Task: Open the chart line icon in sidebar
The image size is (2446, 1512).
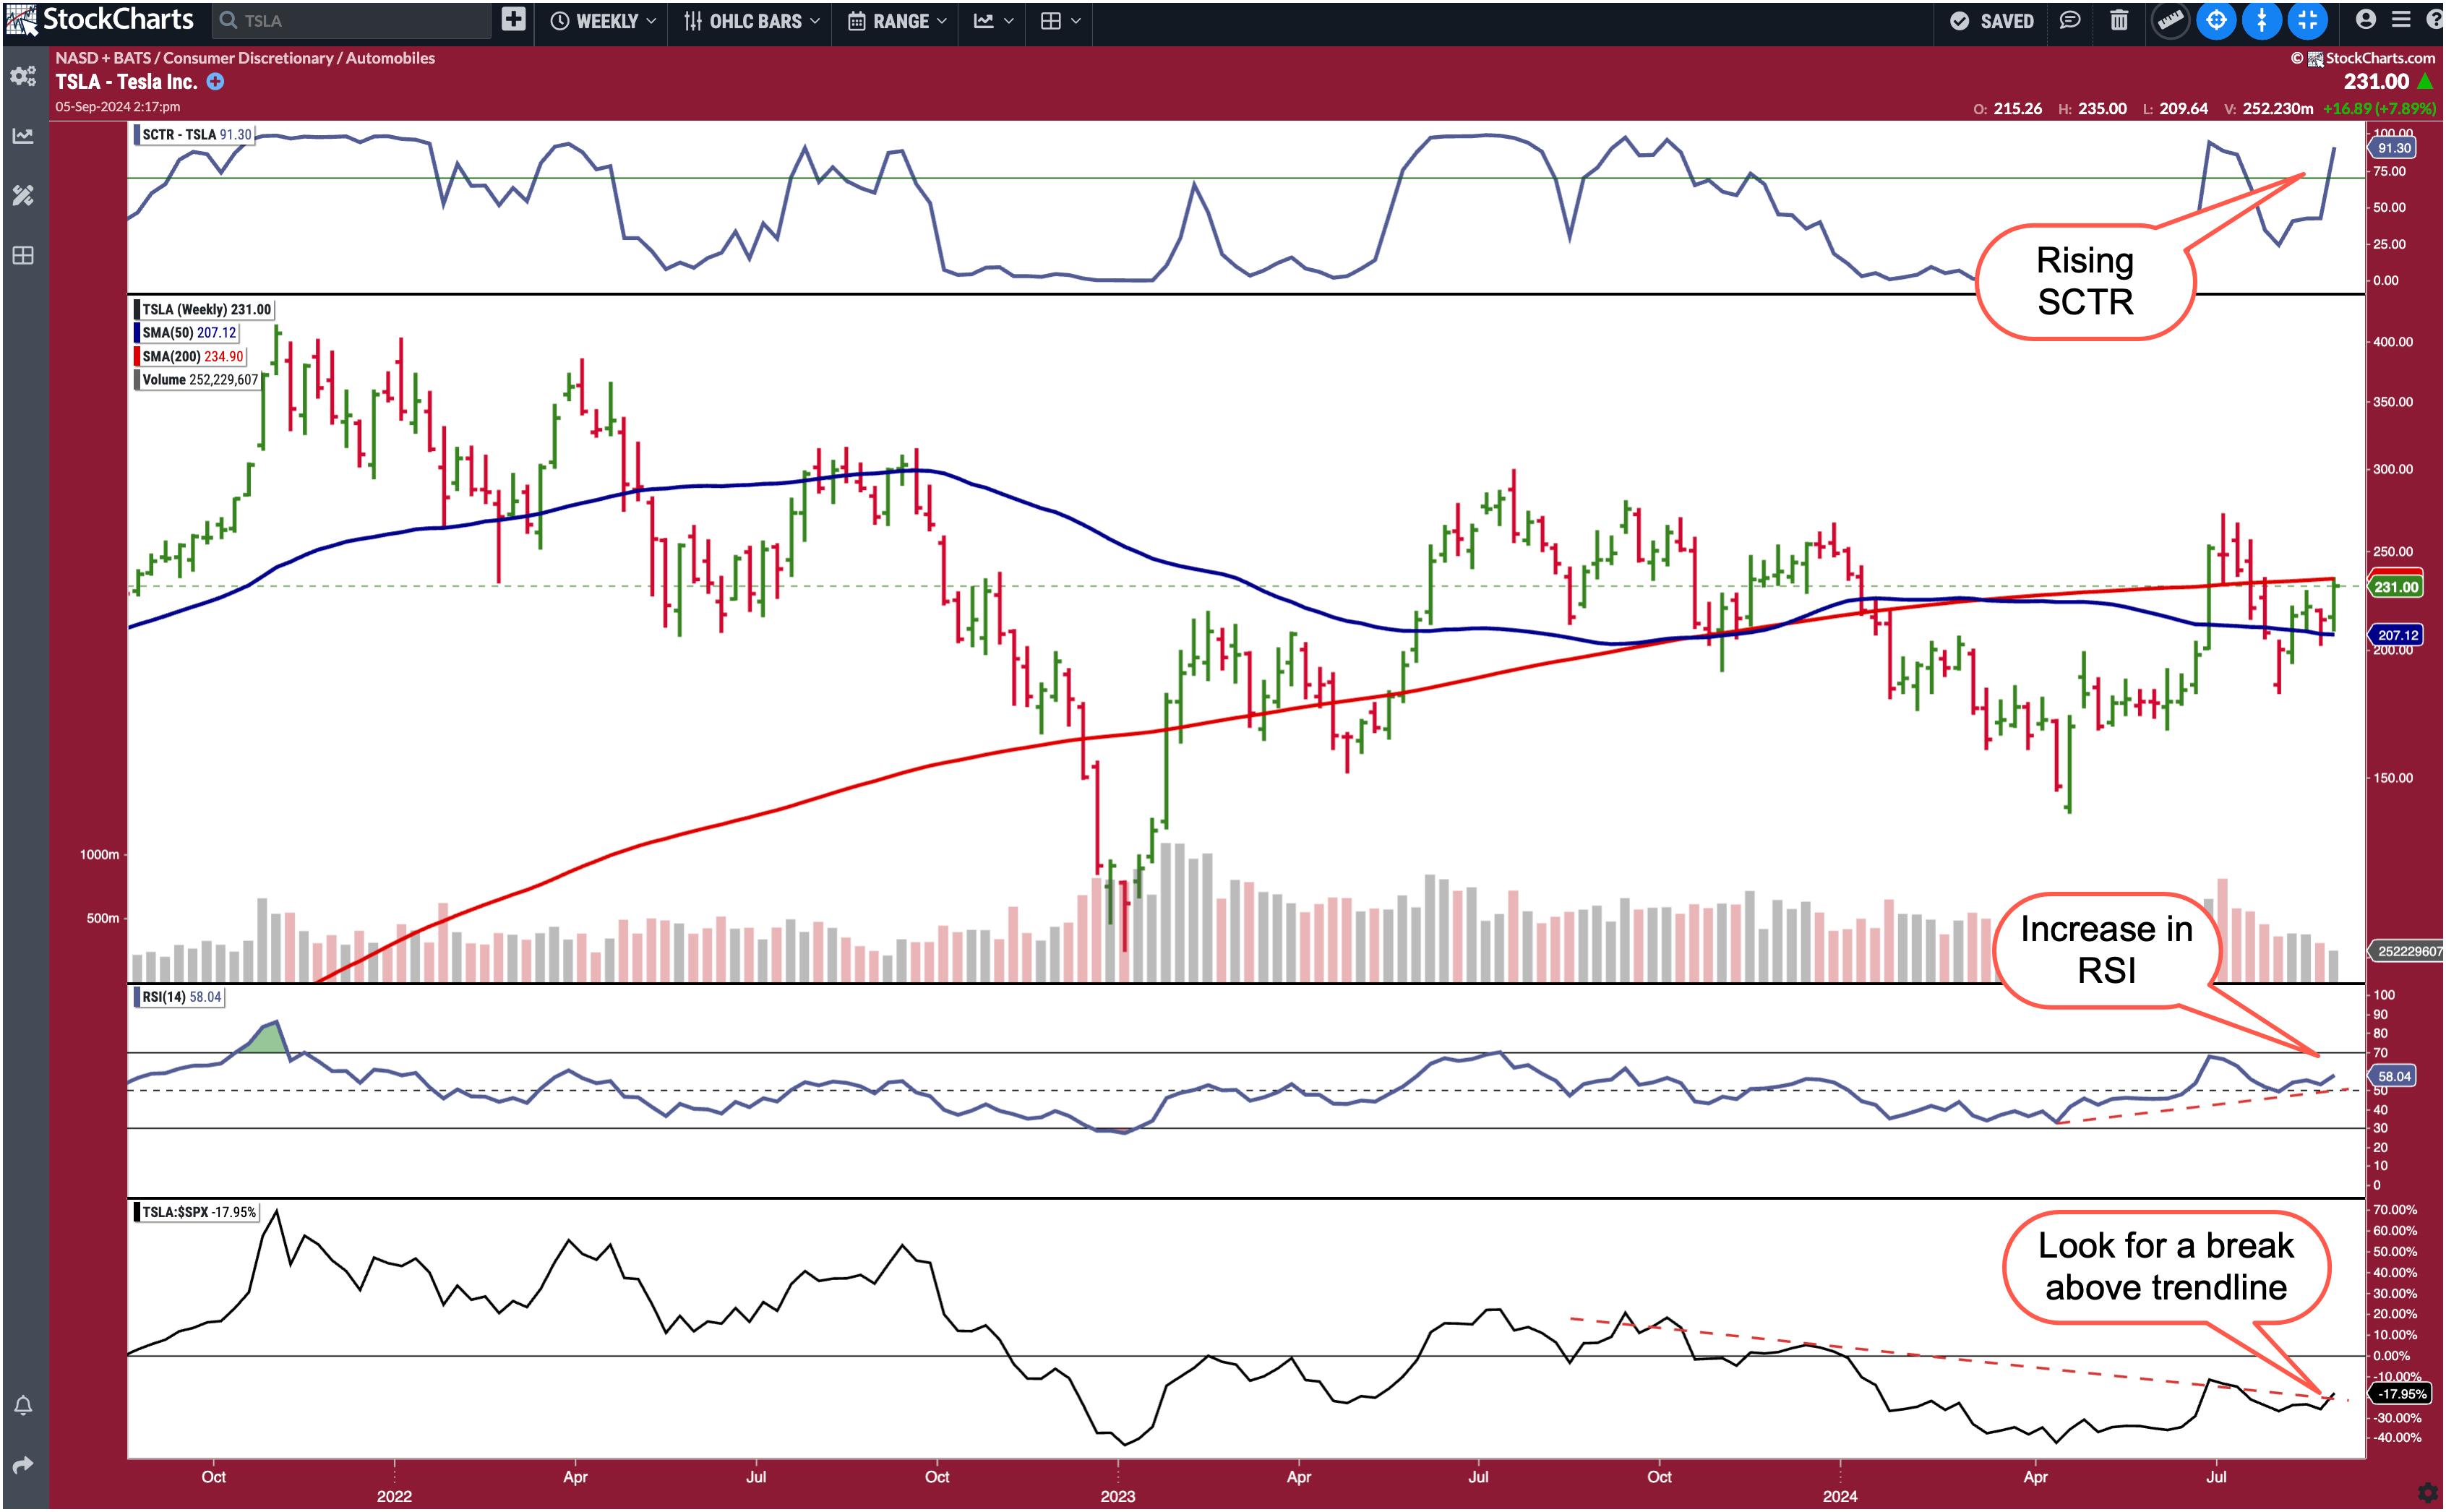Action: [x=23, y=136]
